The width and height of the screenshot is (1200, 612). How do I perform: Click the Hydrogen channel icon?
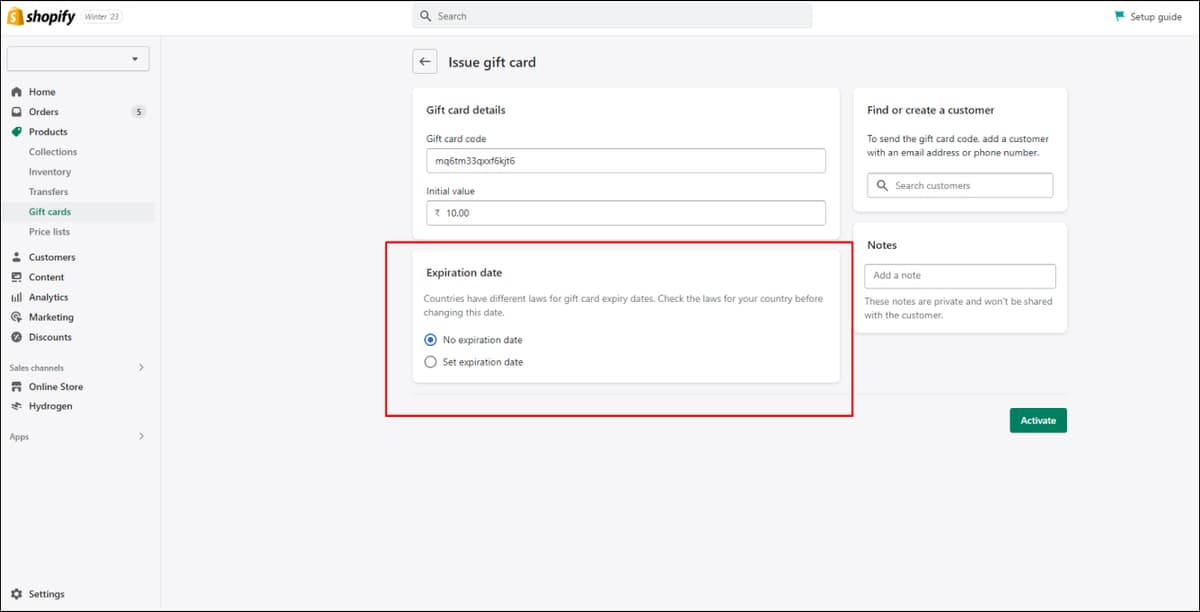(x=16, y=406)
